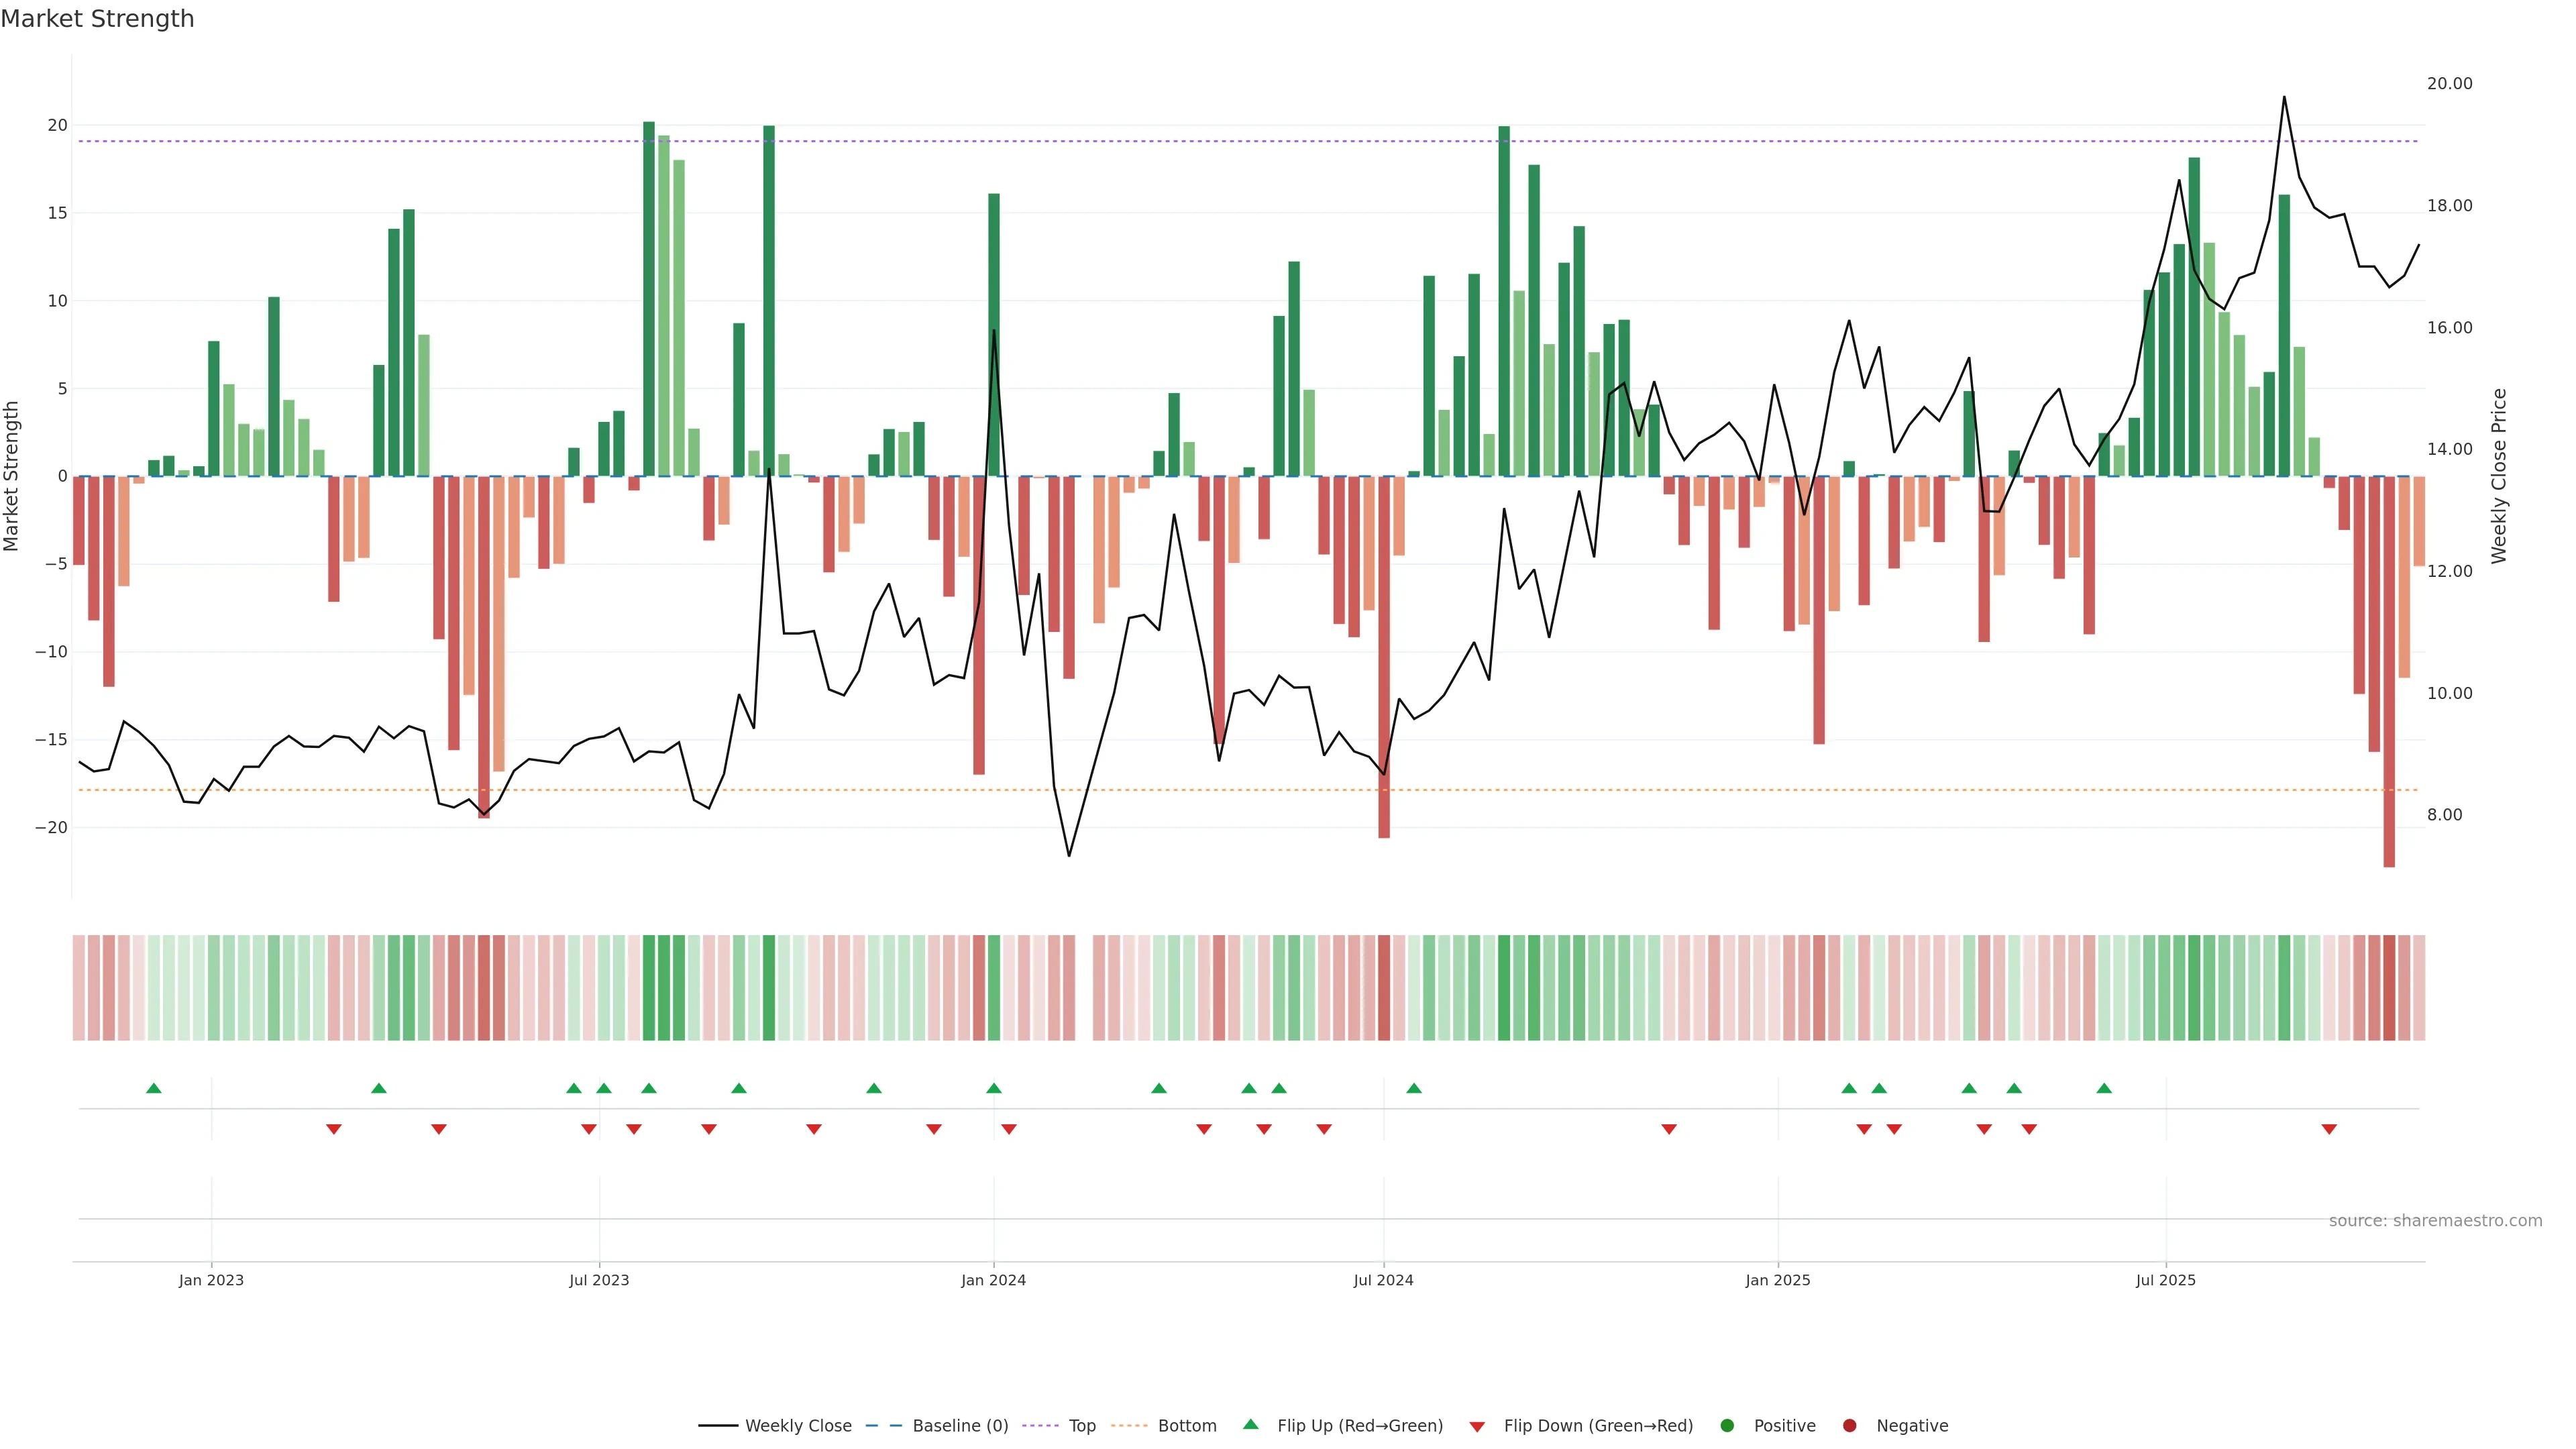Click the source: sharemaestro.com text
This screenshot has width=2576, height=1449.
(x=2435, y=1220)
